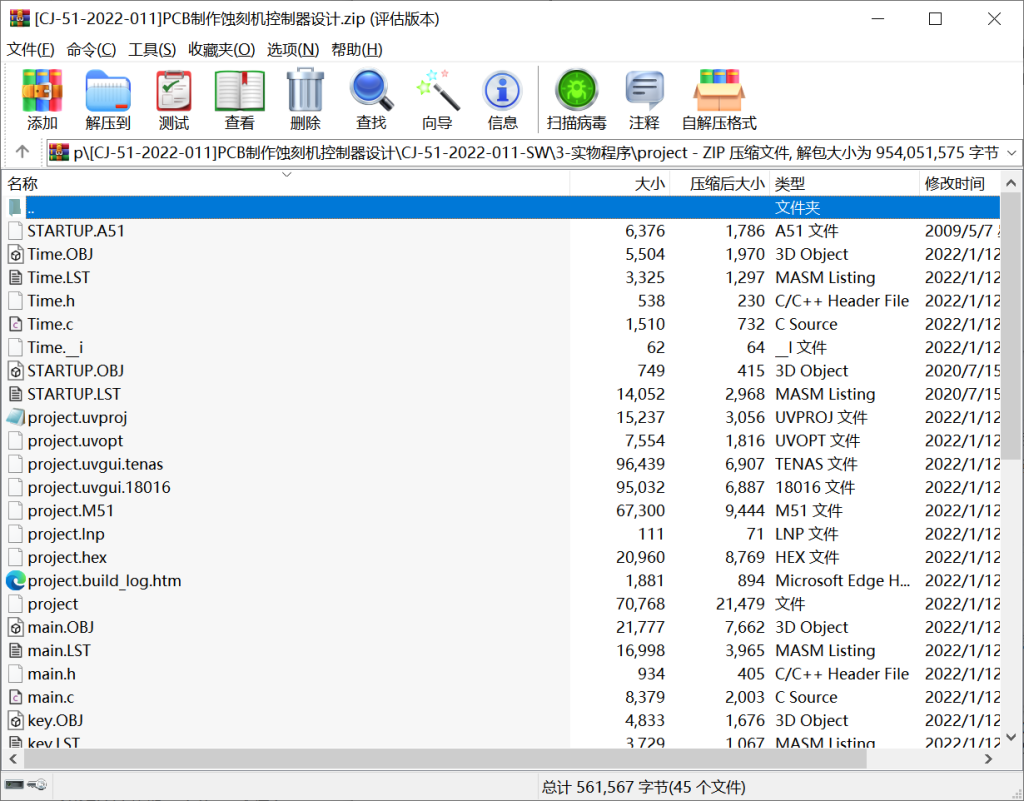Open the File (文件) menu
This screenshot has width=1024, height=801.
31,49
